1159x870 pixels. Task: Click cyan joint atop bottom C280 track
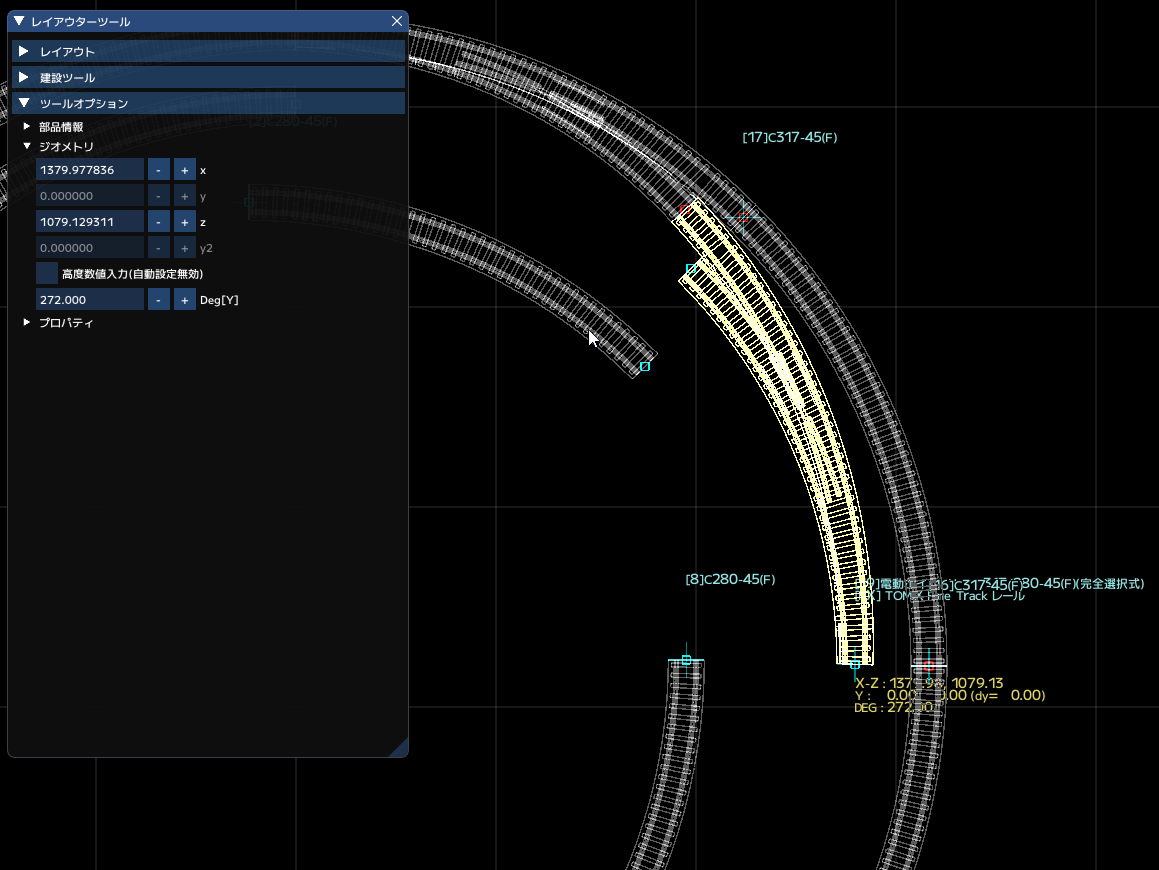(686, 660)
